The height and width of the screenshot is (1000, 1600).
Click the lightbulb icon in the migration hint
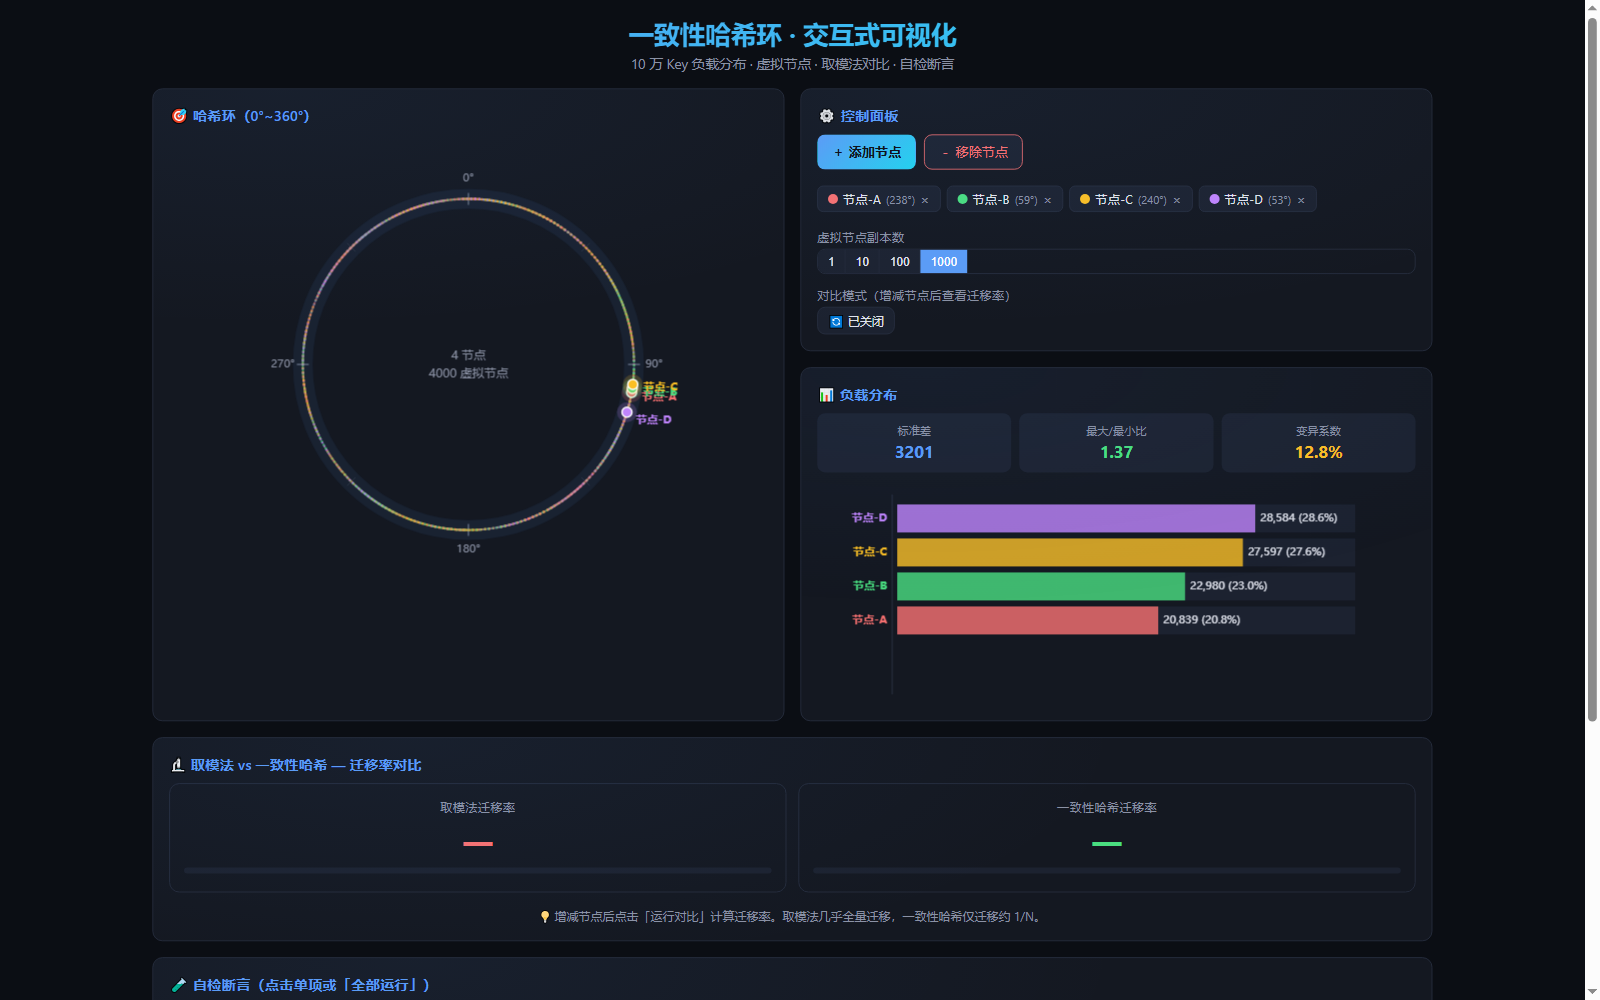(545, 917)
